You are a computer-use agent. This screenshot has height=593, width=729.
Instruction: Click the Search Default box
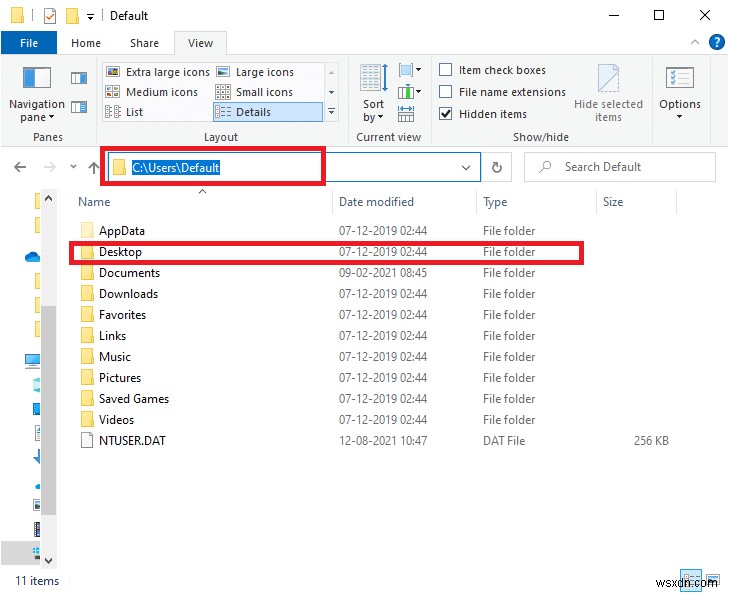pyautogui.click(x=620, y=167)
